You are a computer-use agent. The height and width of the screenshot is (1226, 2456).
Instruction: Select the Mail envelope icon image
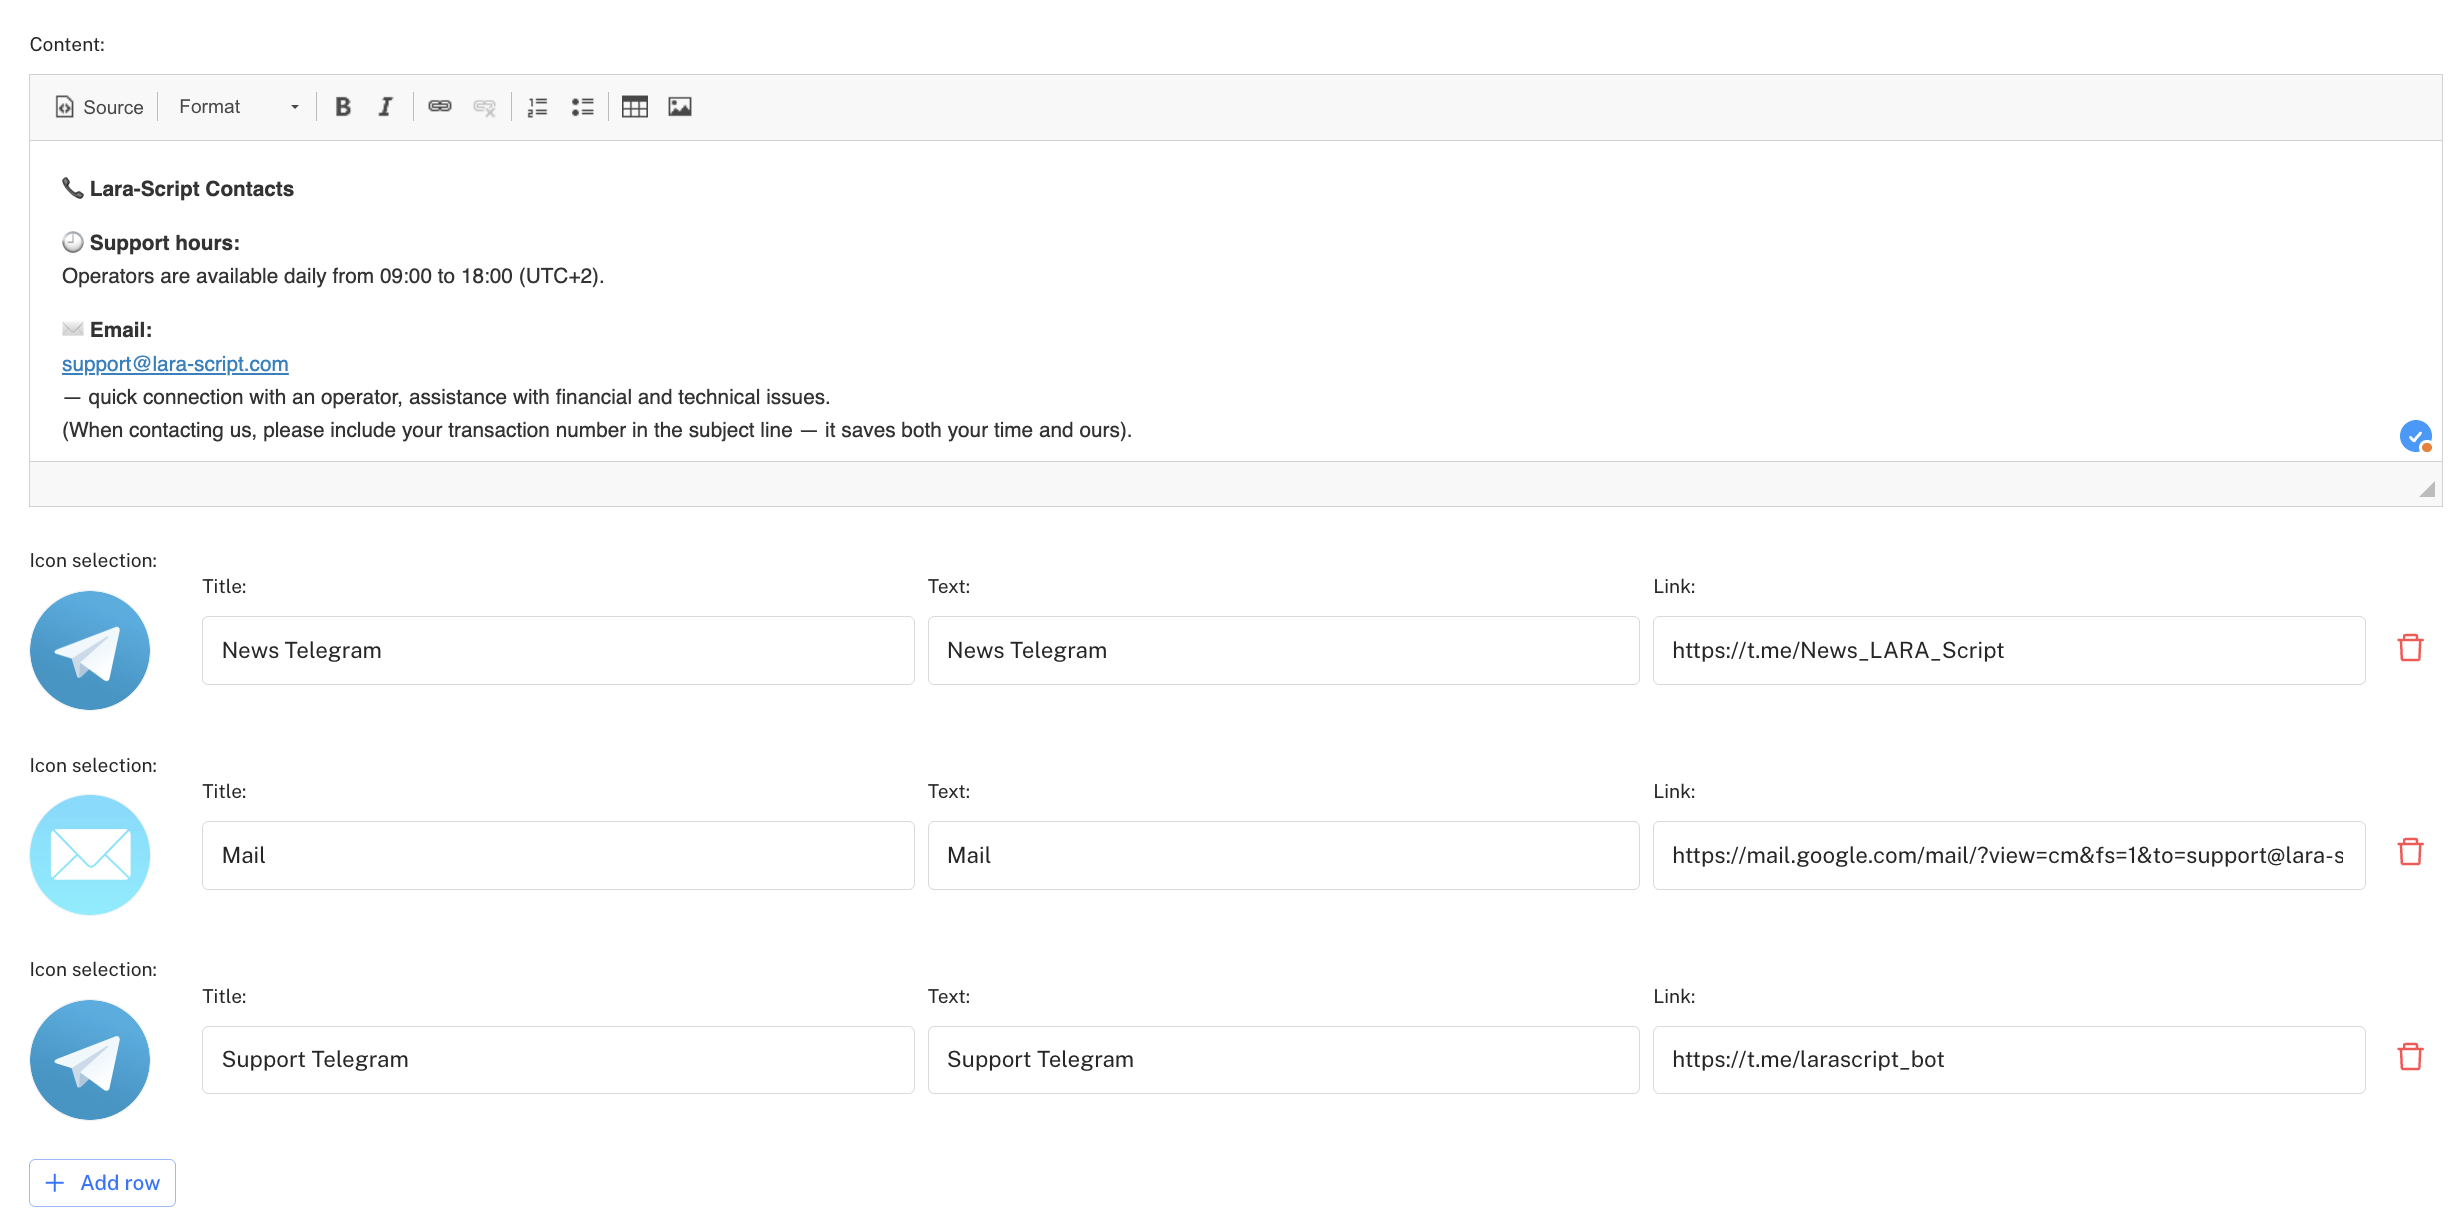(x=90, y=855)
